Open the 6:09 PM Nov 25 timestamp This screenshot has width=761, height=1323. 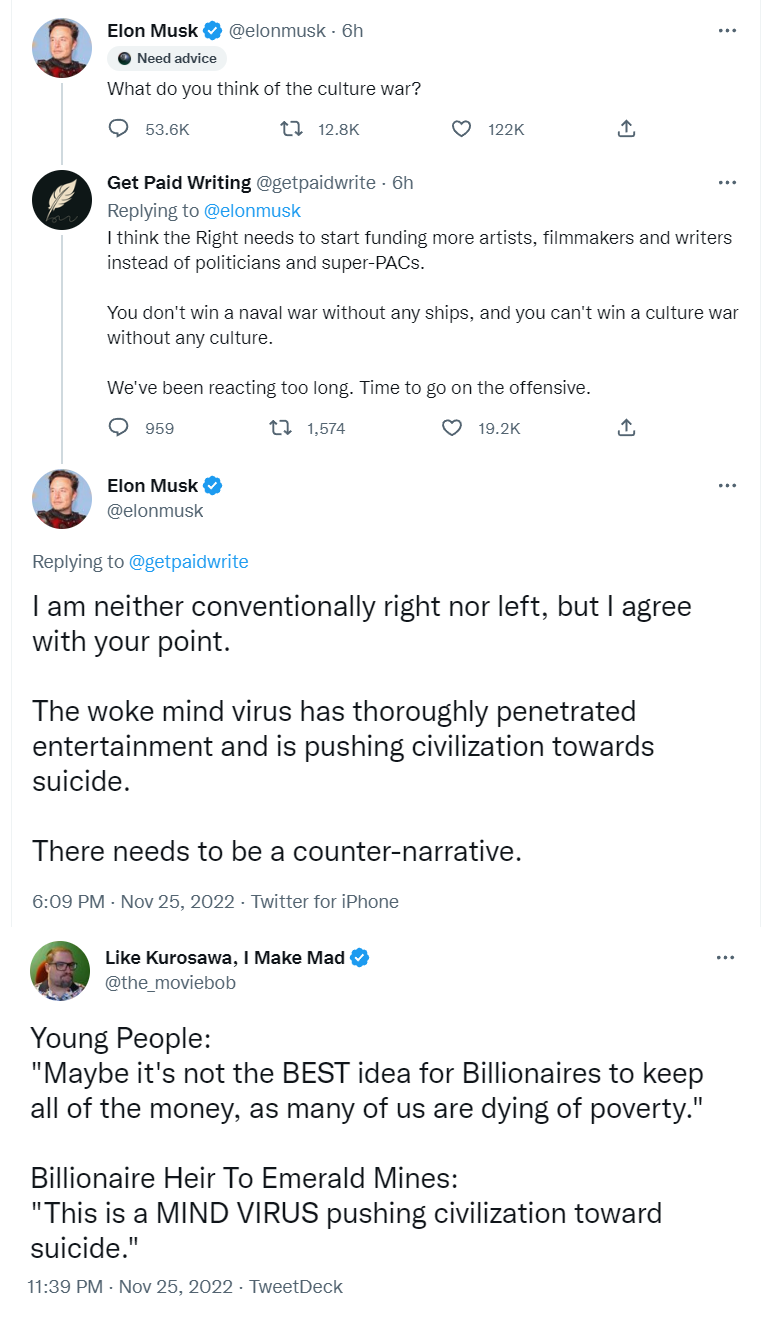click(133, 902)
